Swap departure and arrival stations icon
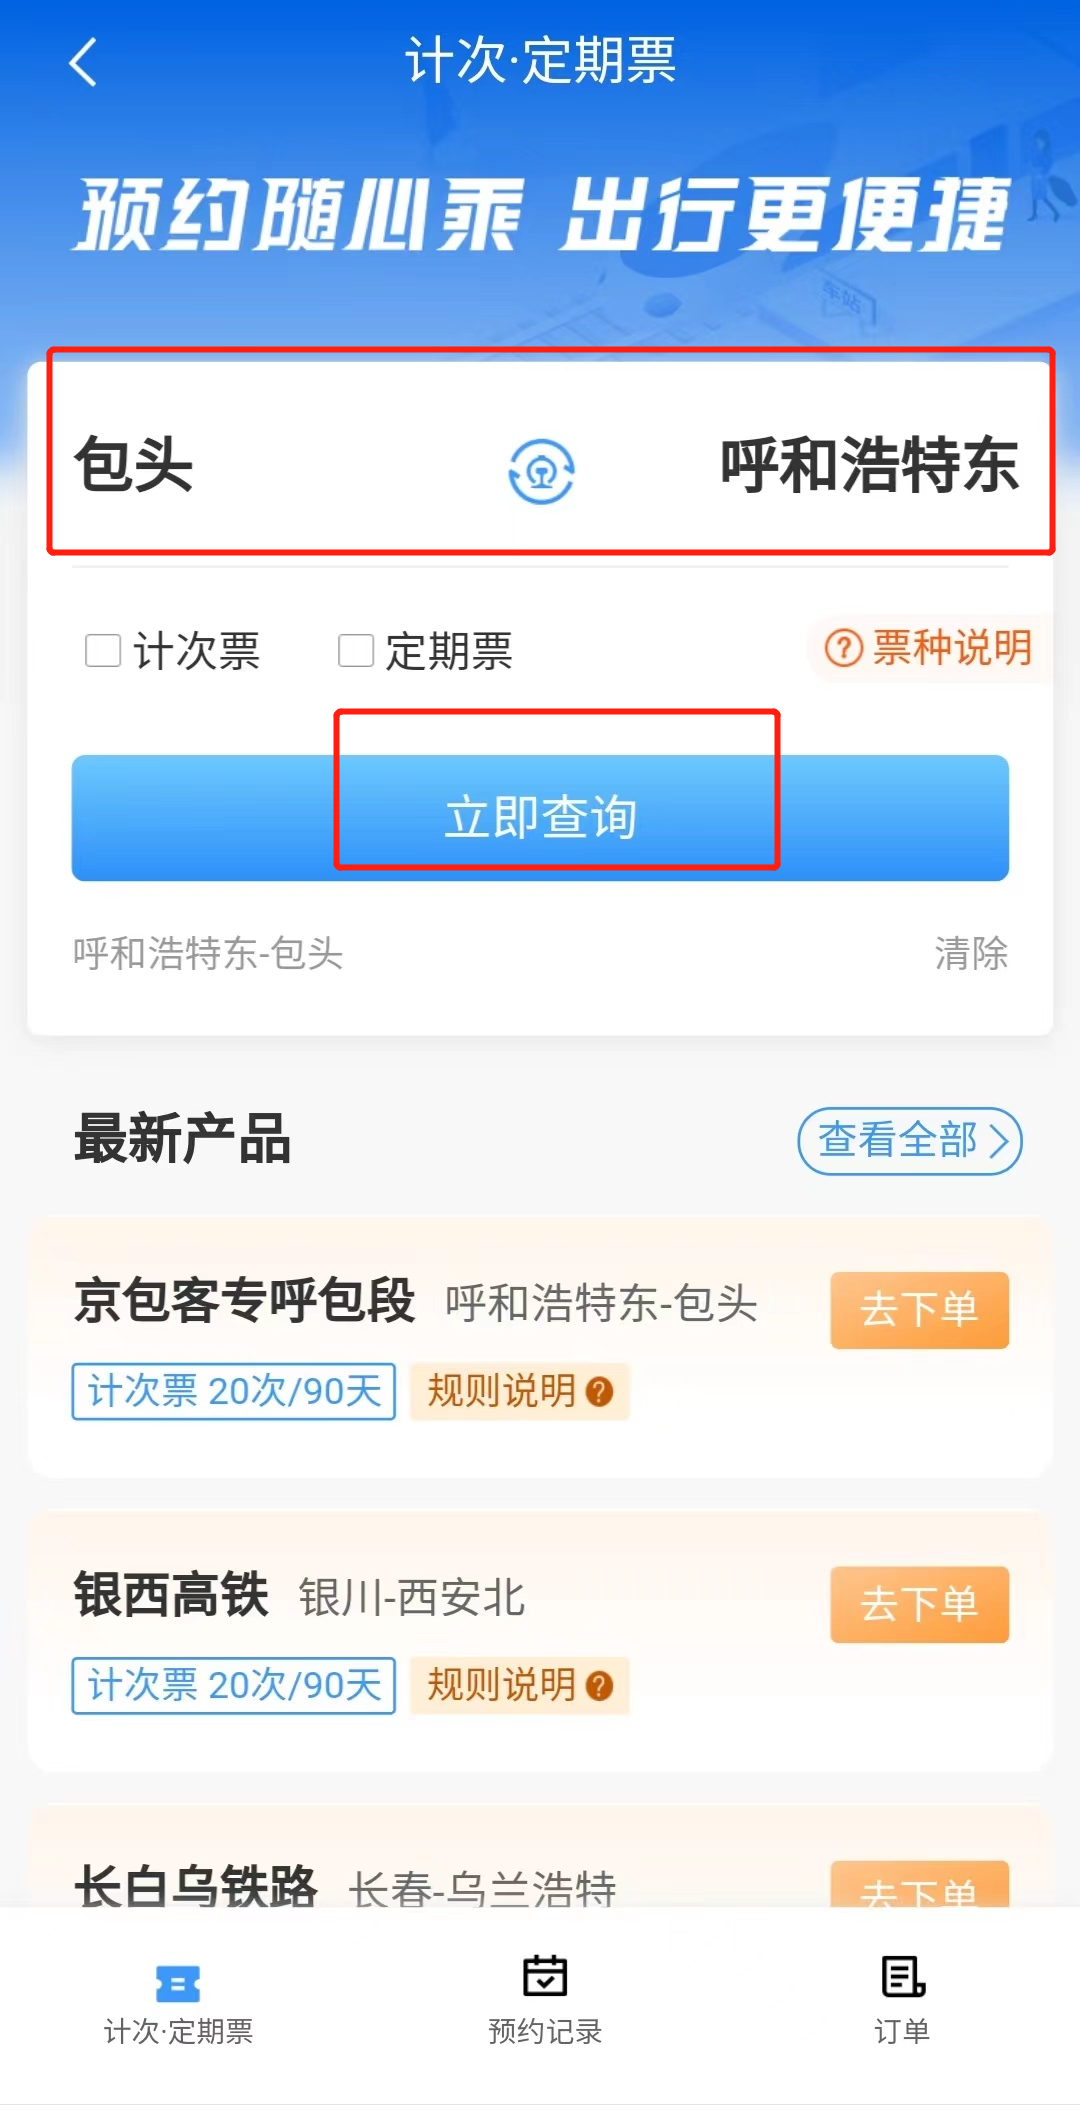This screenshot has height=2114, width=1080. coord(541,471)
